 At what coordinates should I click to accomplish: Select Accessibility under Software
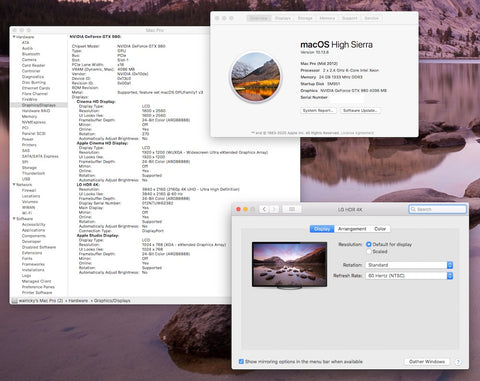coord(33,225)
